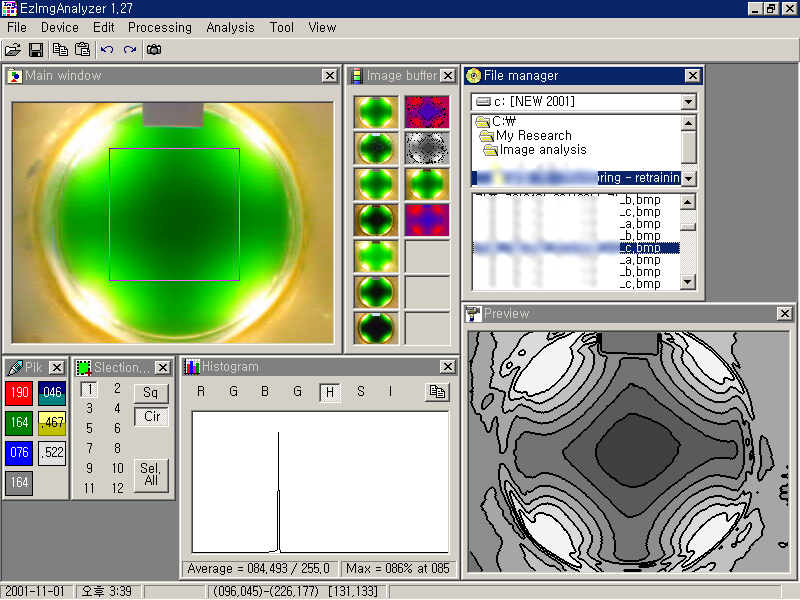The width and height of the screenshot is (800, 600).
Task: Switch histogram to the R channel
Action: coord(201,391)
